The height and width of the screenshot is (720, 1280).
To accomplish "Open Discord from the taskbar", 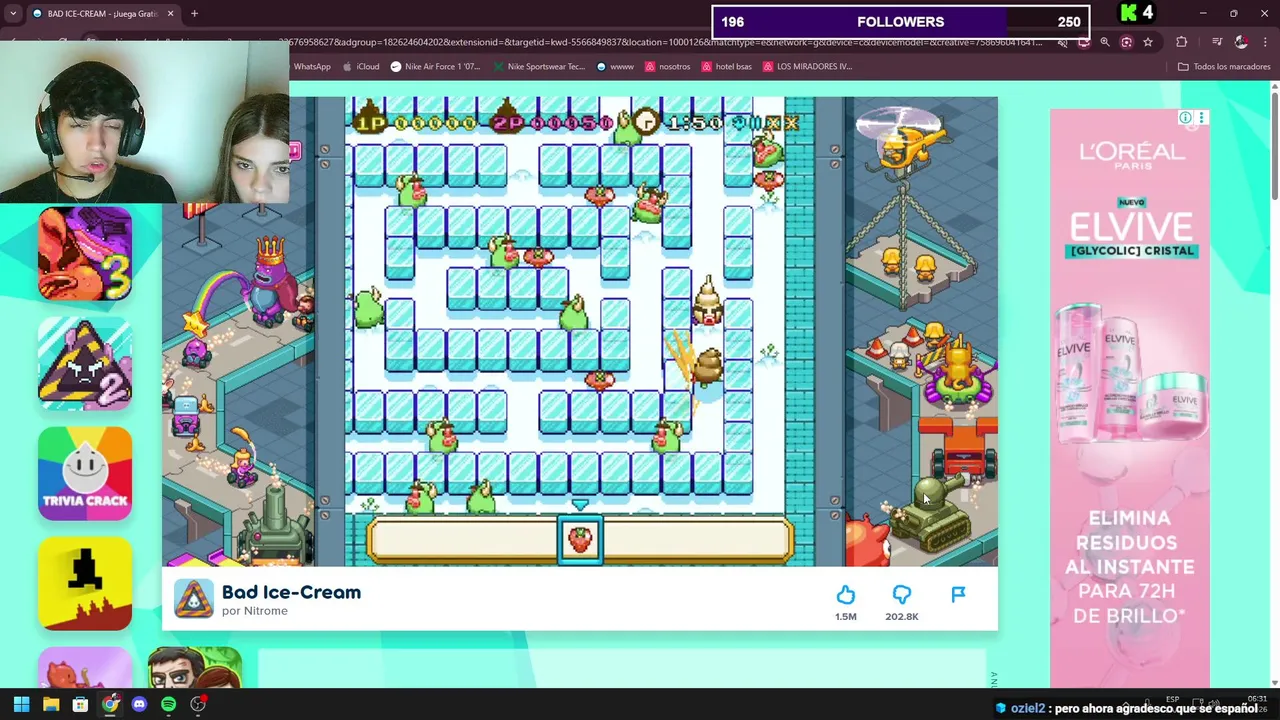I will tap(139, 705).
